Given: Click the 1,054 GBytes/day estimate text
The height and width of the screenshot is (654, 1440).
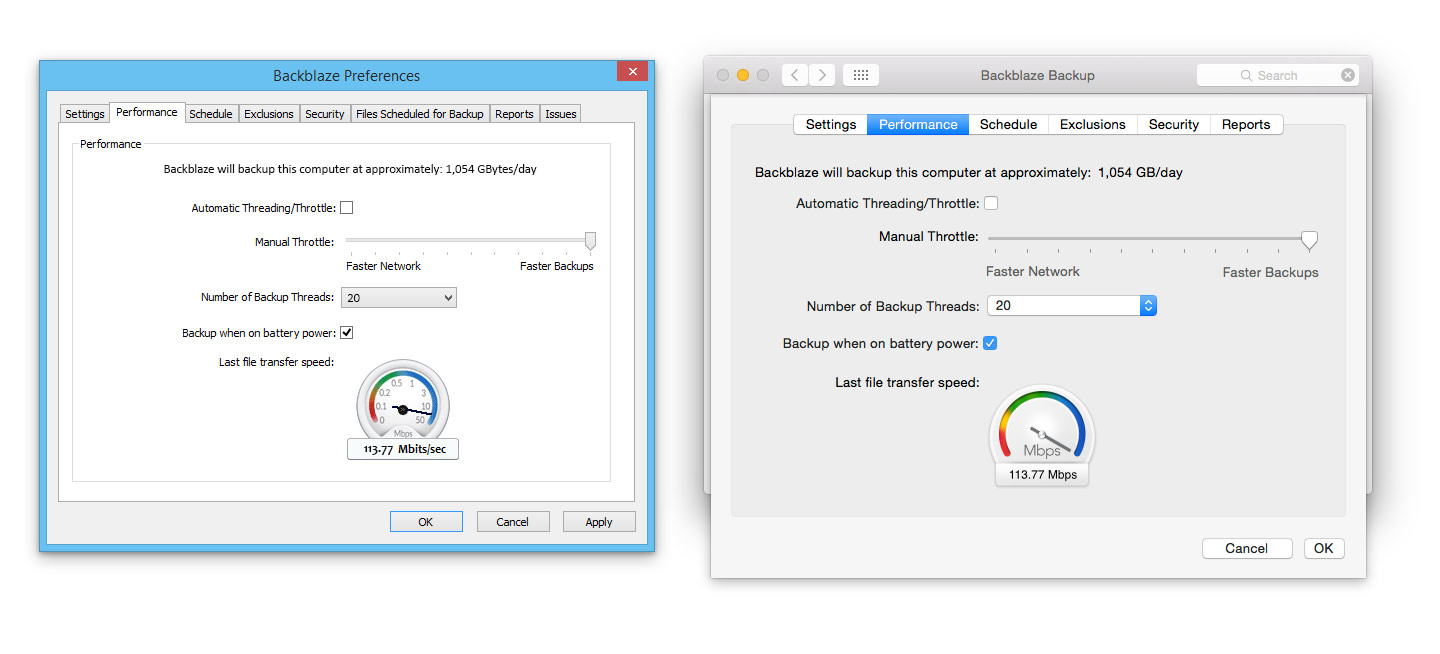Looking at the screenshot, I should point(490,169).
